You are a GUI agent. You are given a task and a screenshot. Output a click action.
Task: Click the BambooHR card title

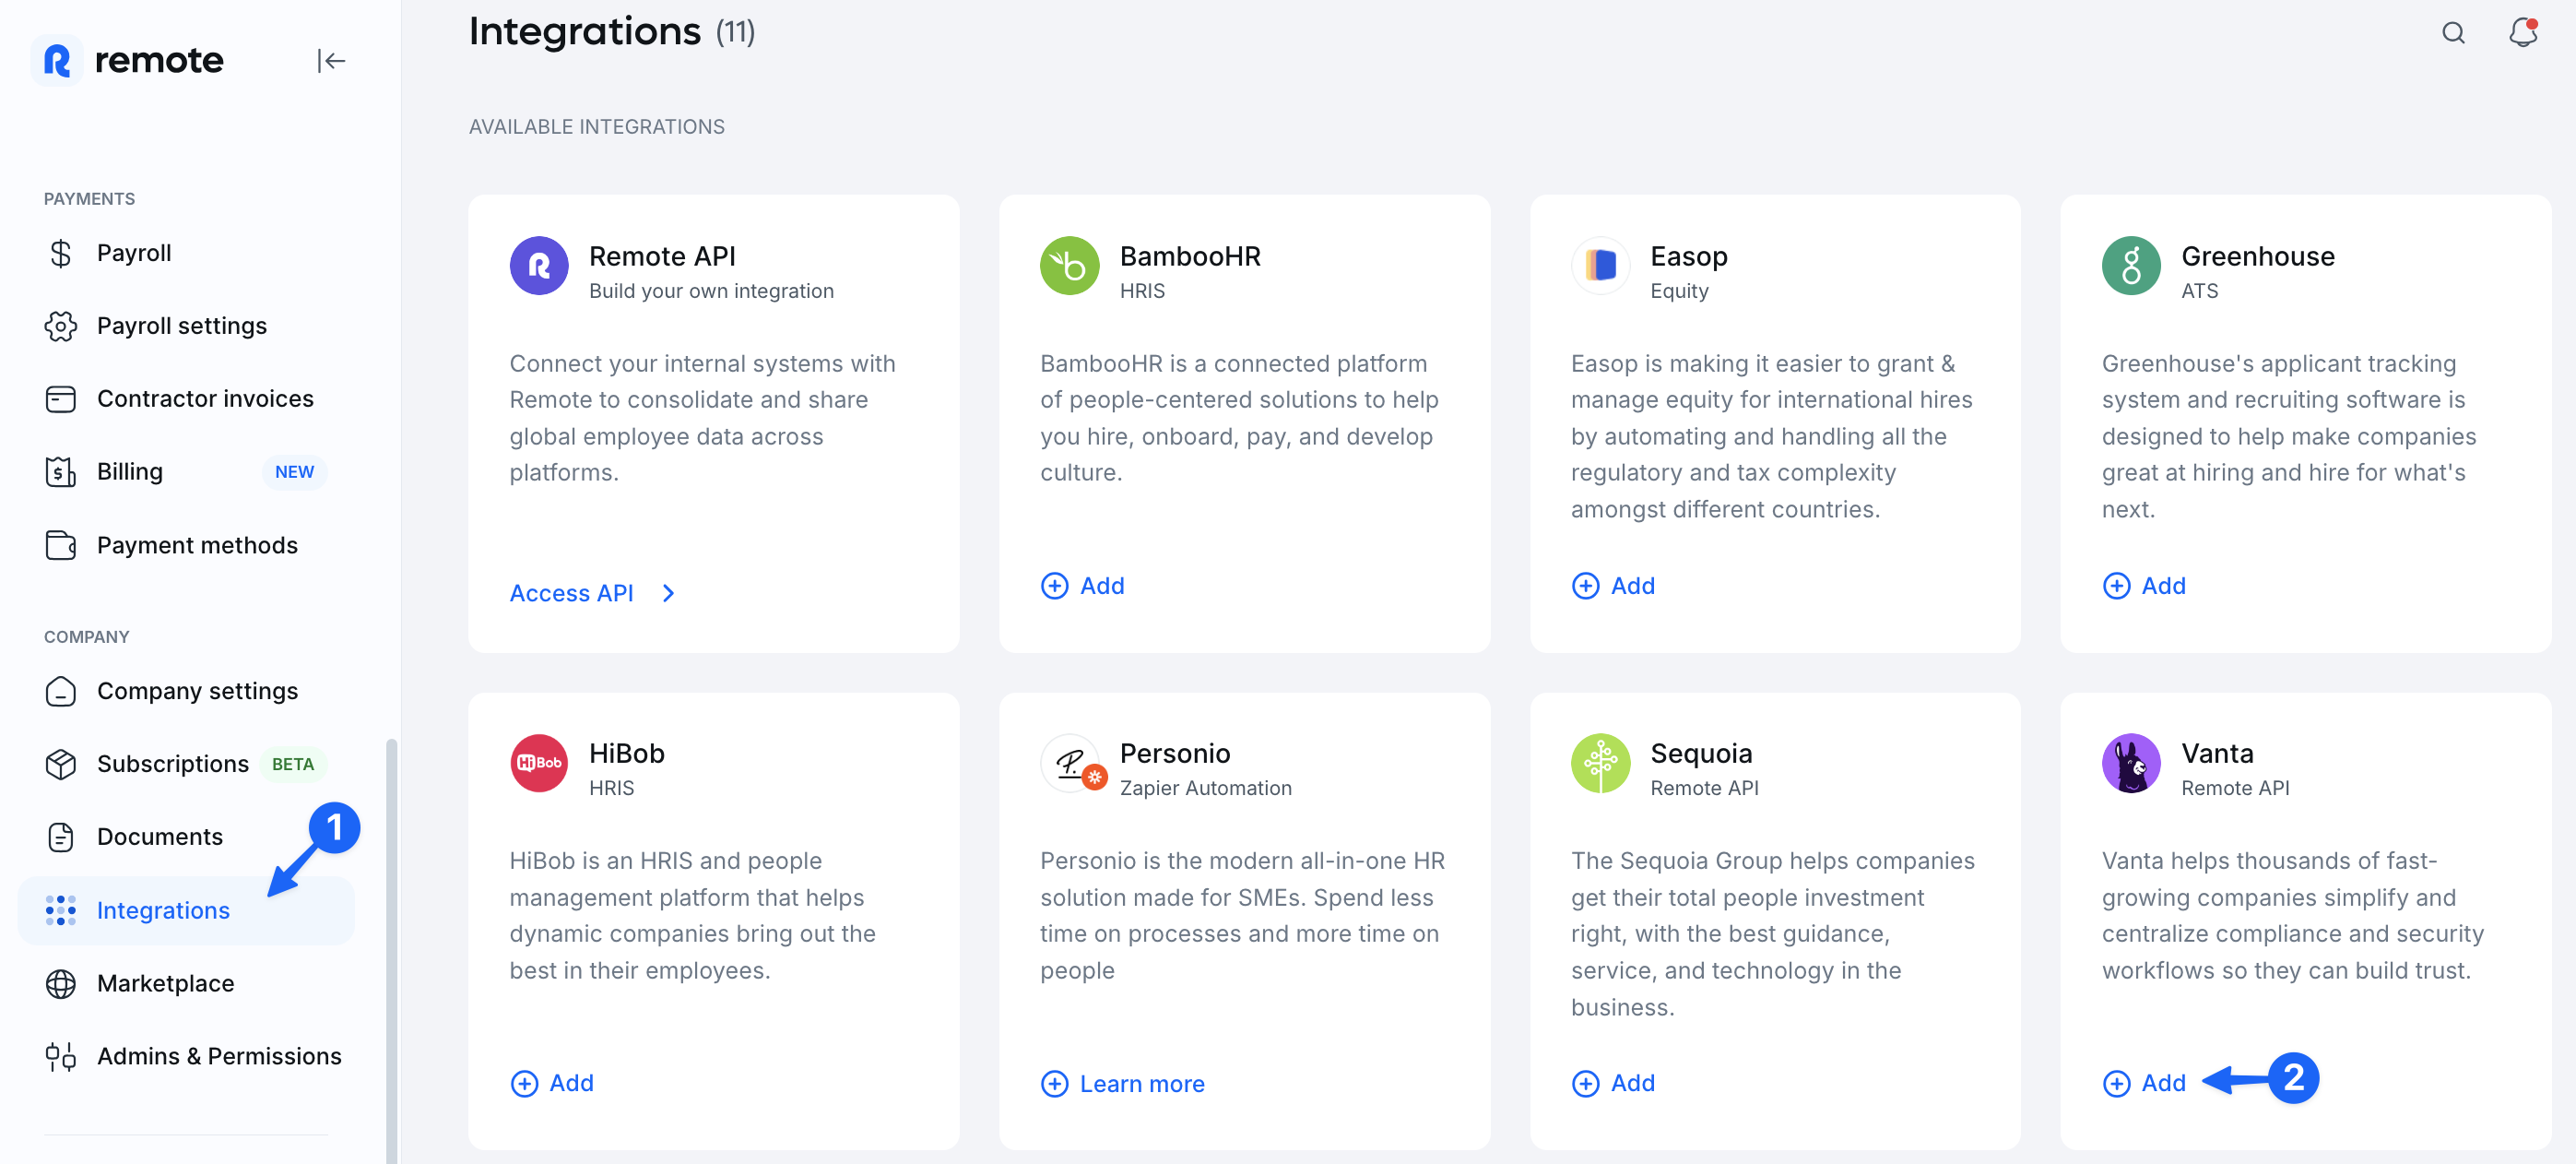(x=1190, y=256)
